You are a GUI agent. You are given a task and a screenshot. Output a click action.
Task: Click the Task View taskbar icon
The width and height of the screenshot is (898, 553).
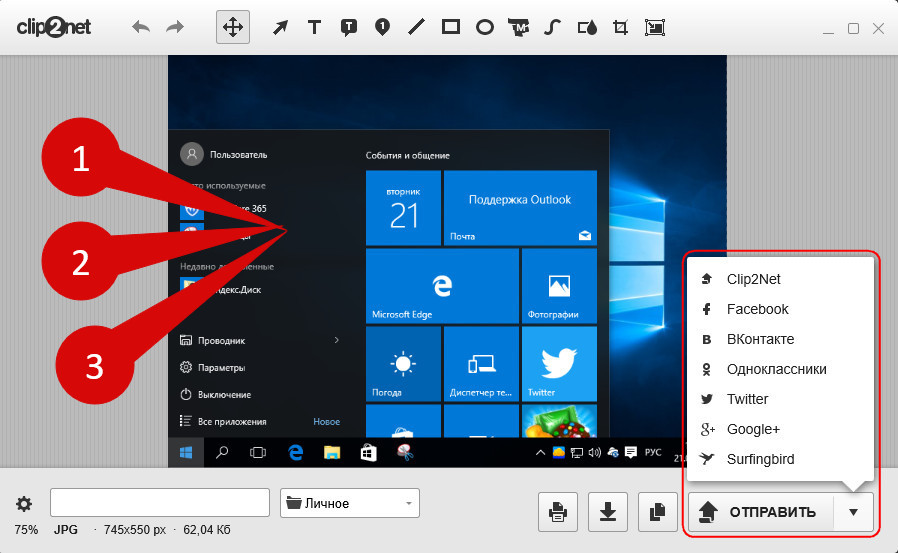258,453
